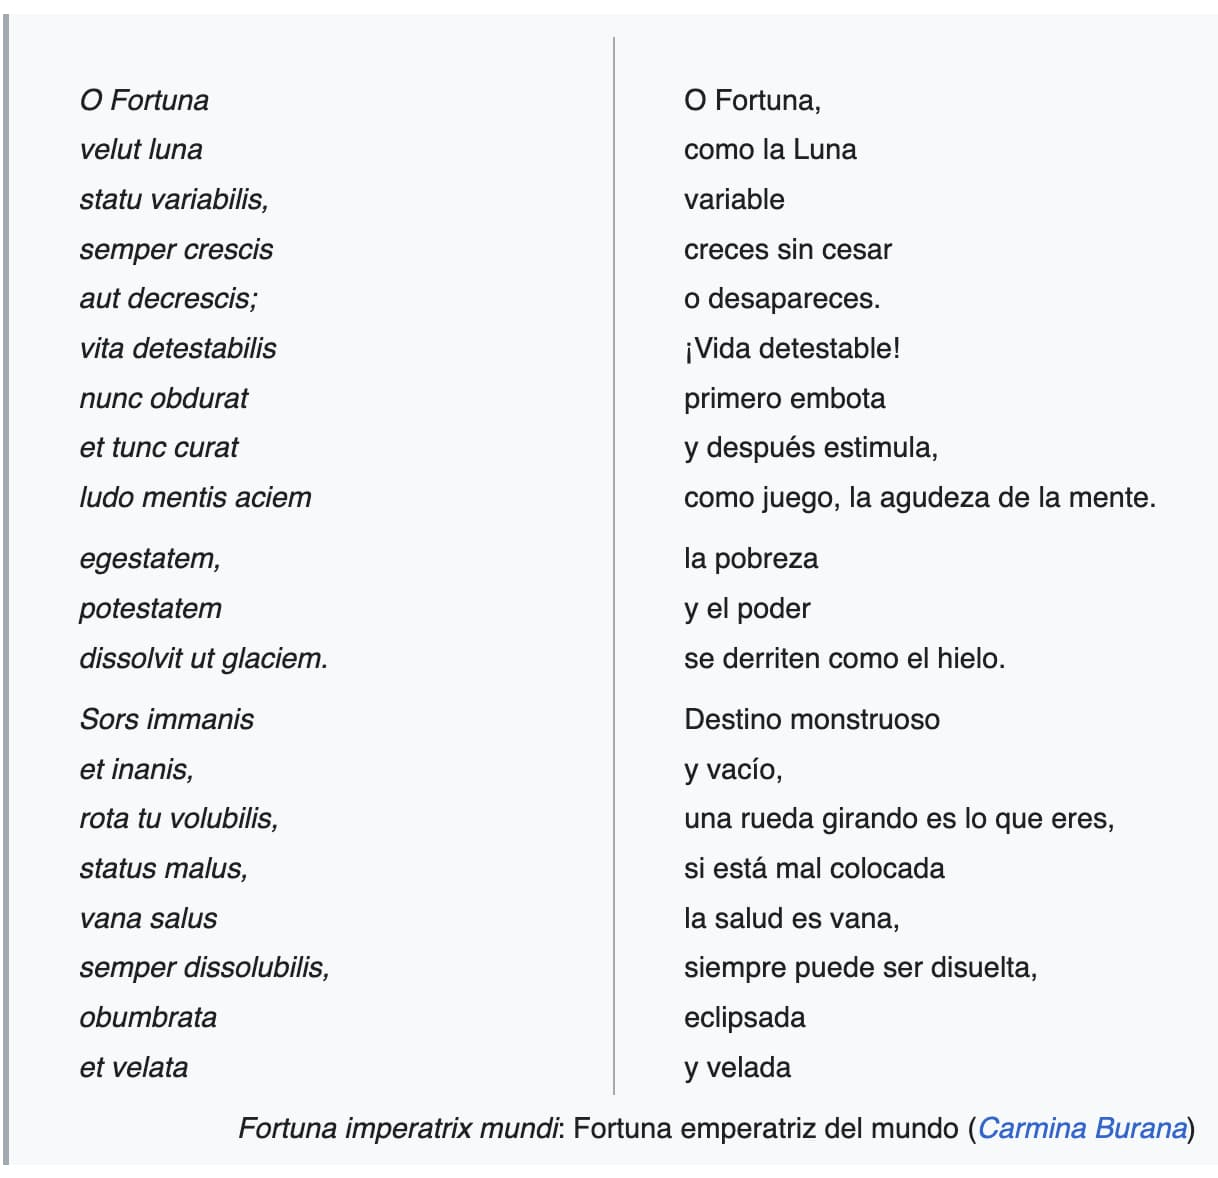Click the line "se derriten como el hielo."

point(845,658)
